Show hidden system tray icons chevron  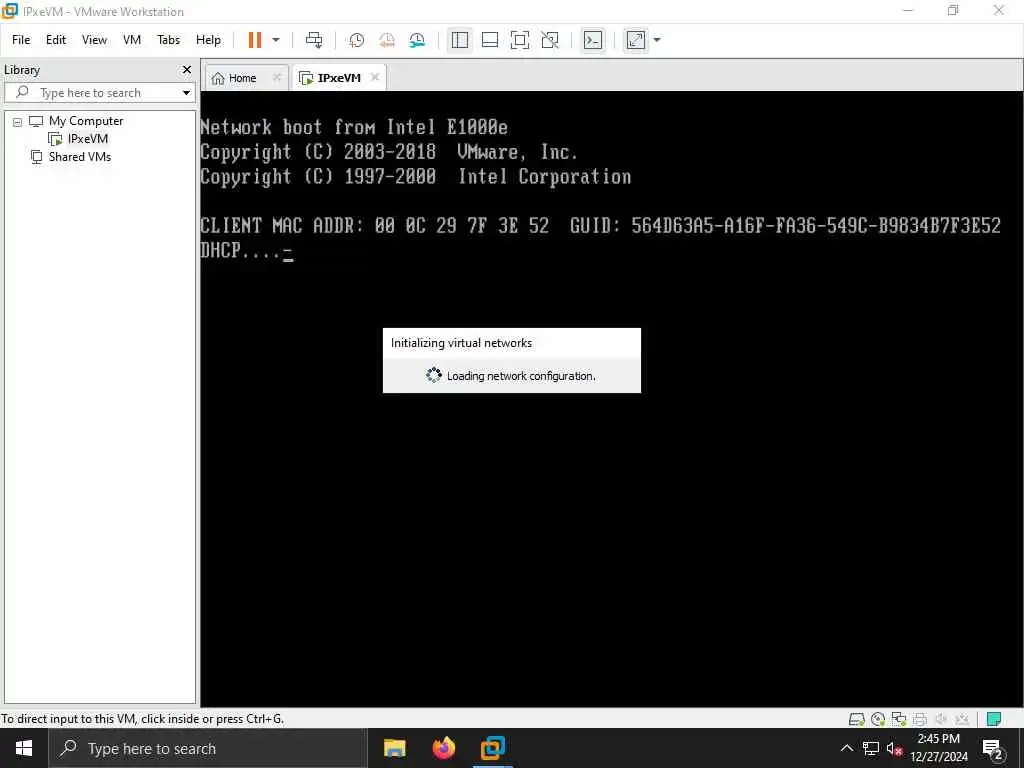(x=846, y=748)
